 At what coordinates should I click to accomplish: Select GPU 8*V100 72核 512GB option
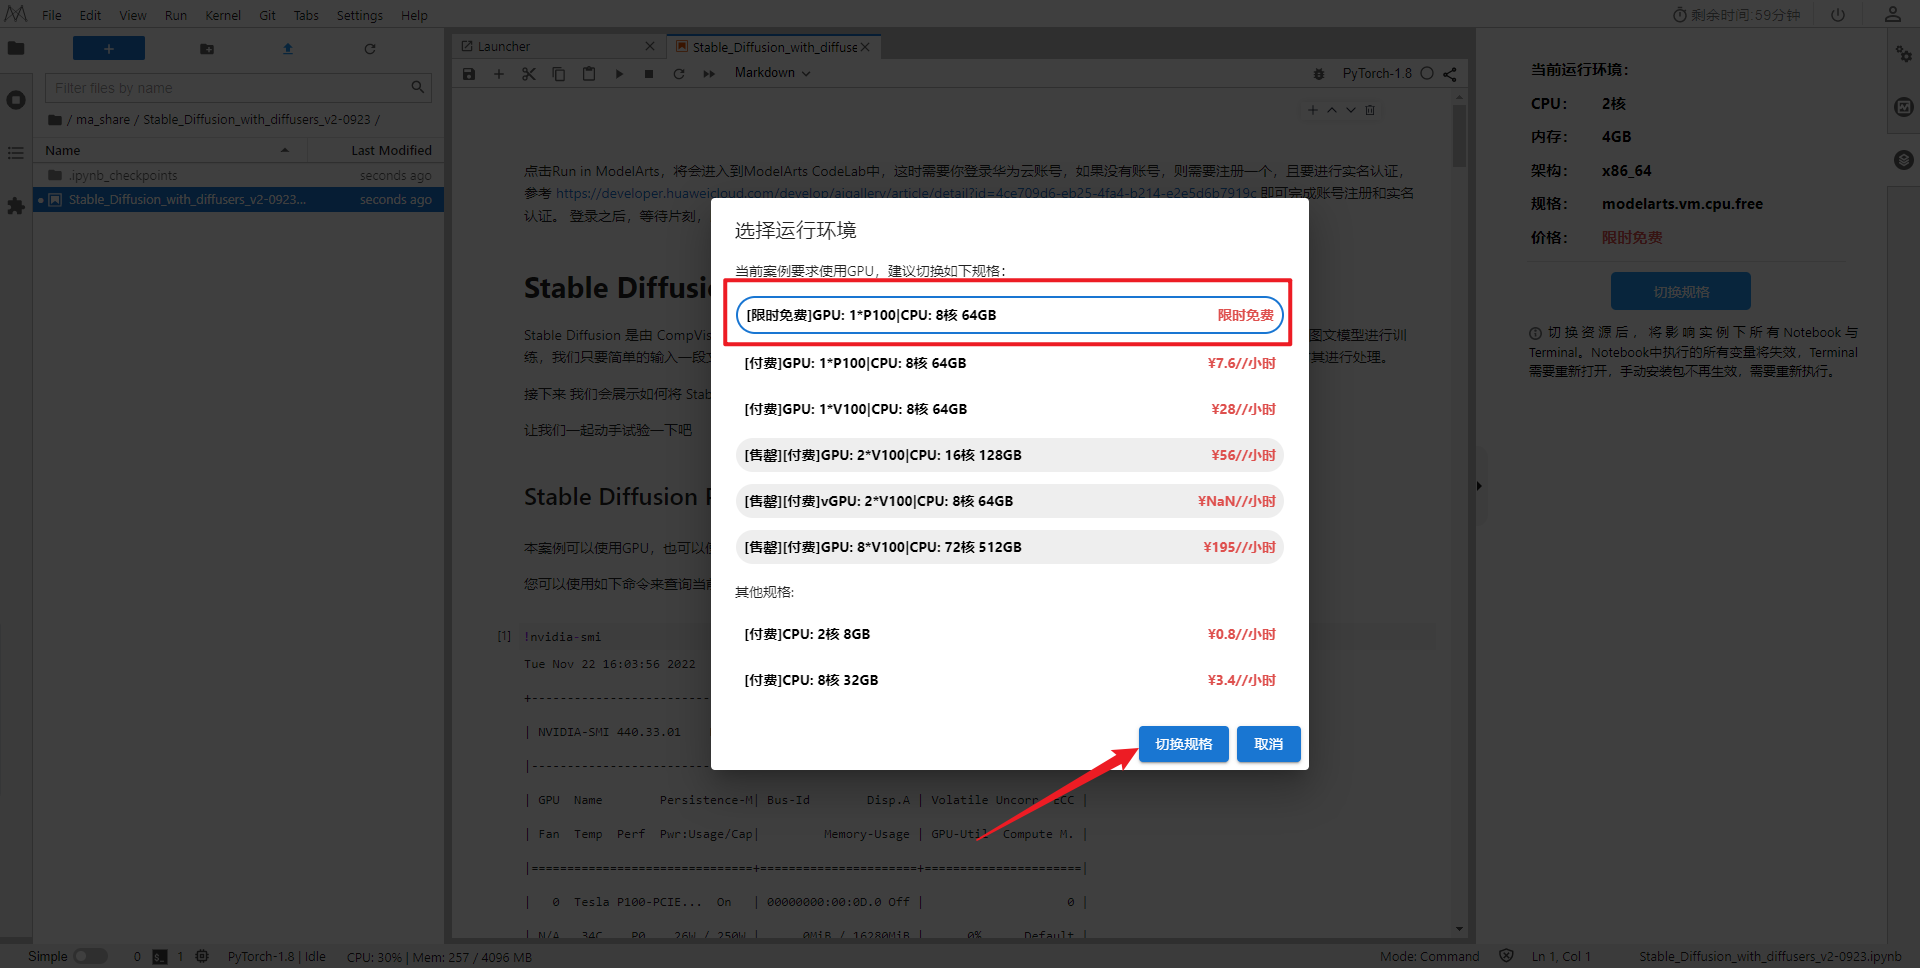pos(1010,547)
